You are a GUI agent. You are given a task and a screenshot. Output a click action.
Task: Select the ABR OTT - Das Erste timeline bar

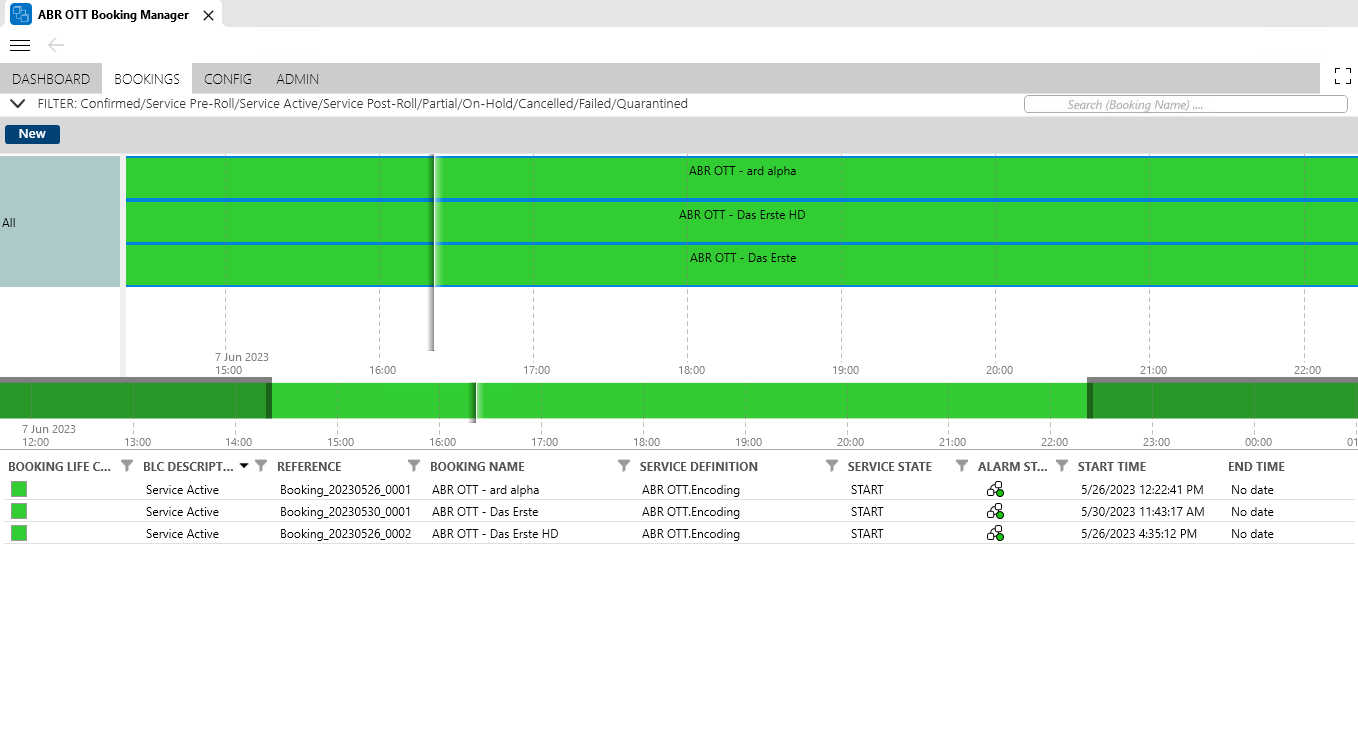(742, 264)
